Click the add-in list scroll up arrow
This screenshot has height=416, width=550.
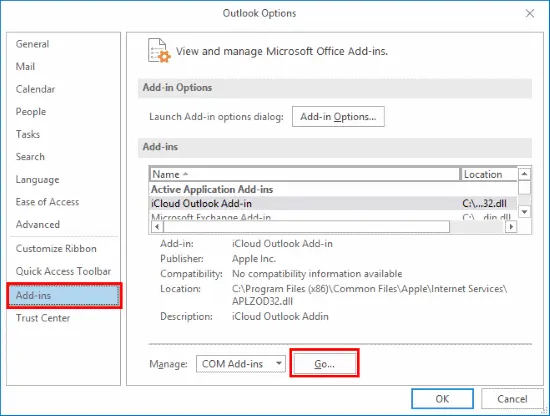click(x=524, y=174)
